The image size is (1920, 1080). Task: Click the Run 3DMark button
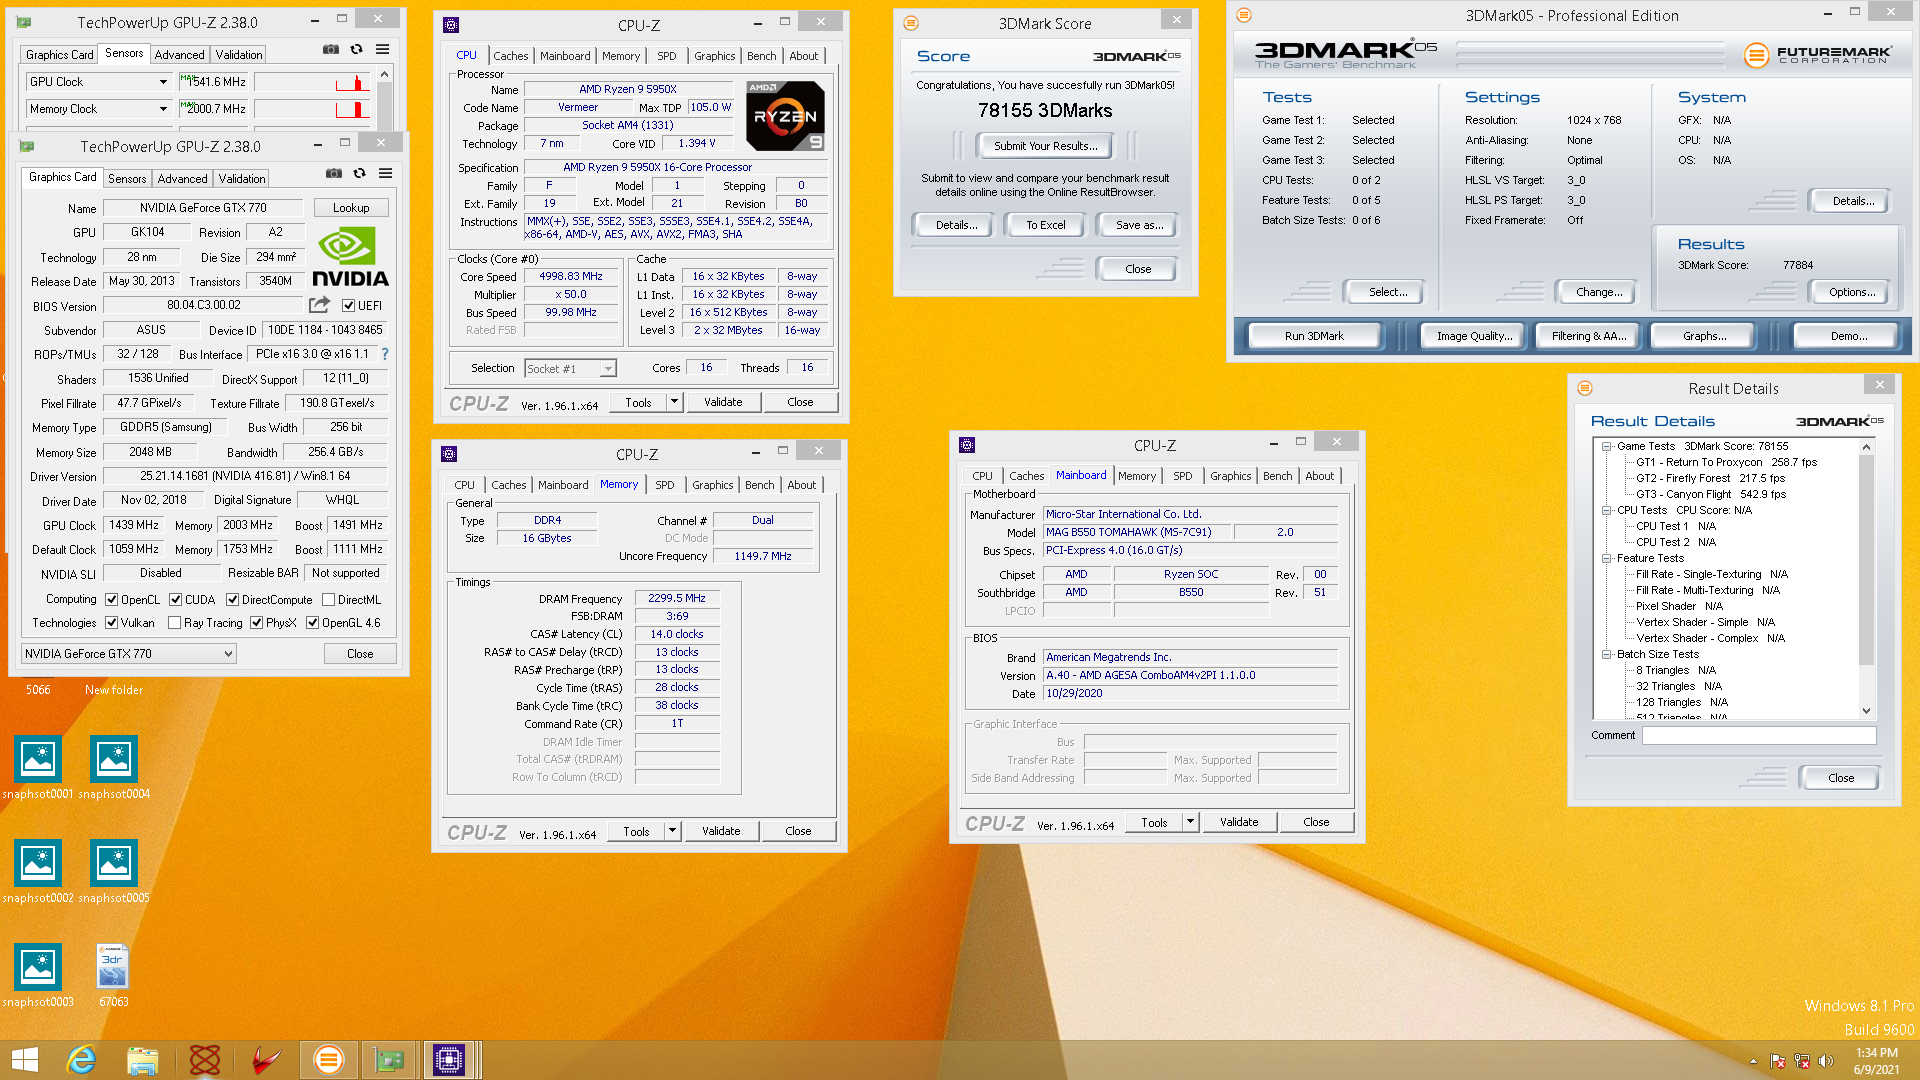coord(1314,336)
